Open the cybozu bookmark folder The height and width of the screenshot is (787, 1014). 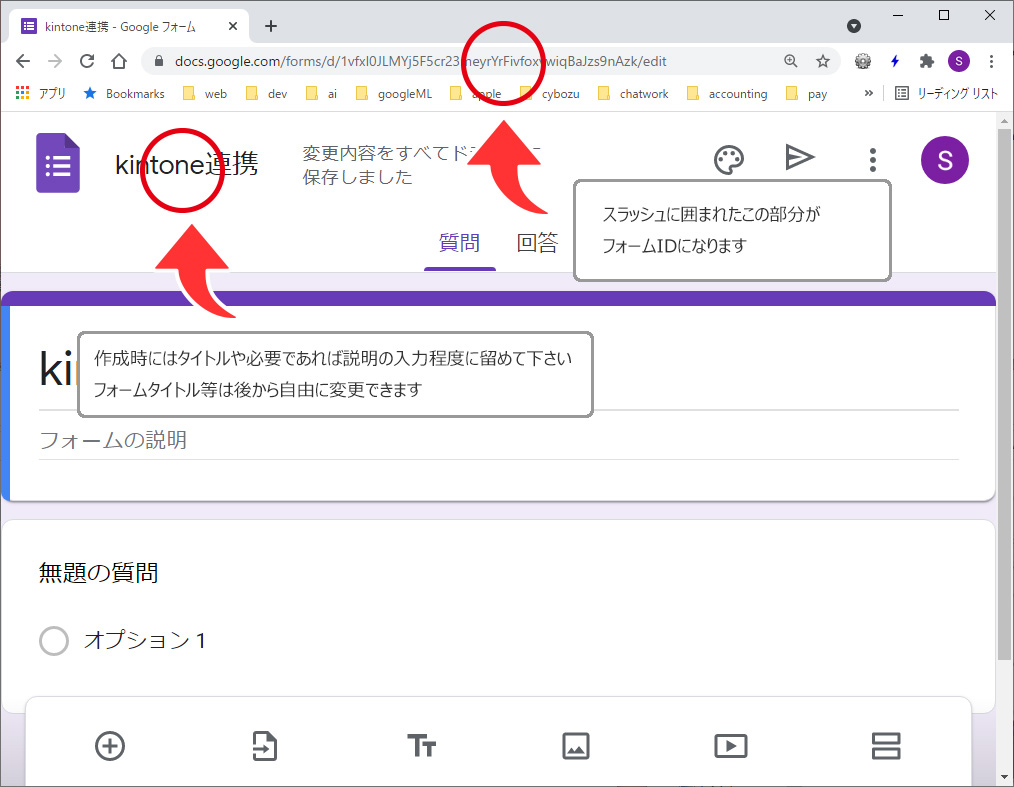[551, 94]
